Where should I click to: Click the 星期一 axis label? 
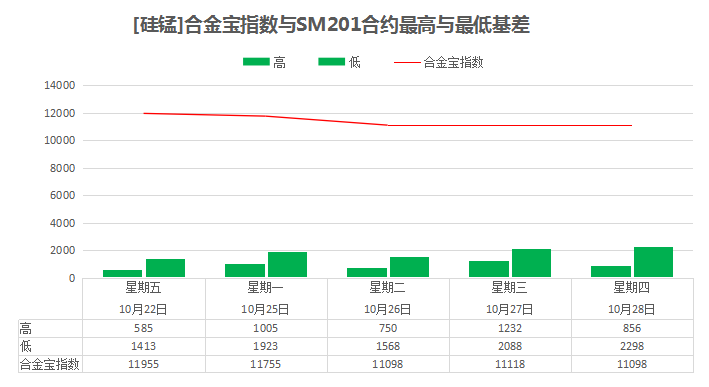(x=265, y=287)
